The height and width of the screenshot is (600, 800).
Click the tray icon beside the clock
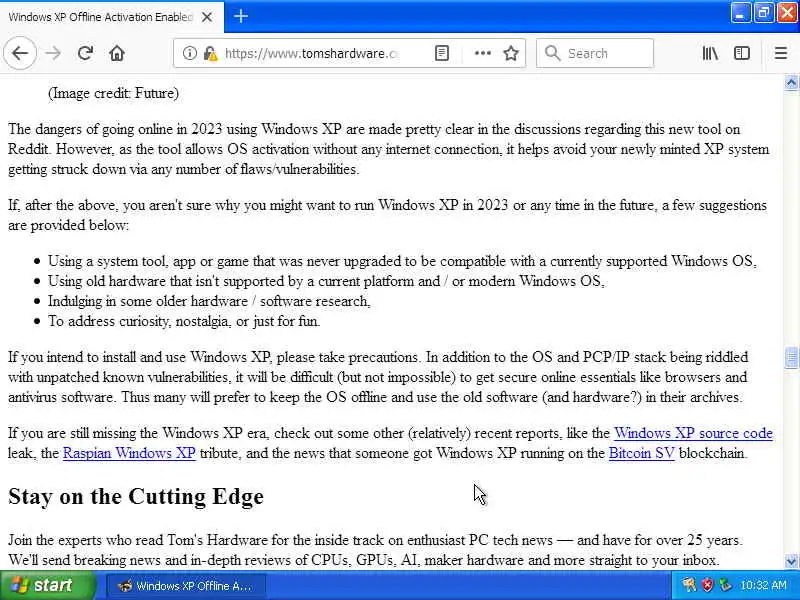click(725, 585)
